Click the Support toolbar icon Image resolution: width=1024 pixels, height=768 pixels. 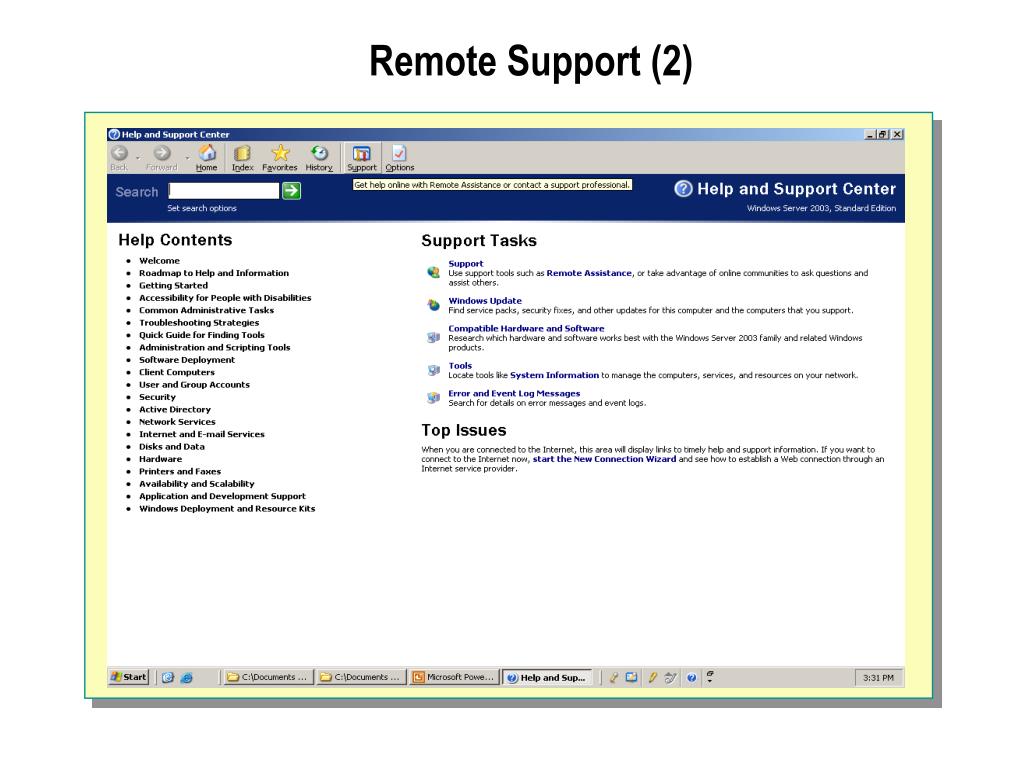(362, 158)
